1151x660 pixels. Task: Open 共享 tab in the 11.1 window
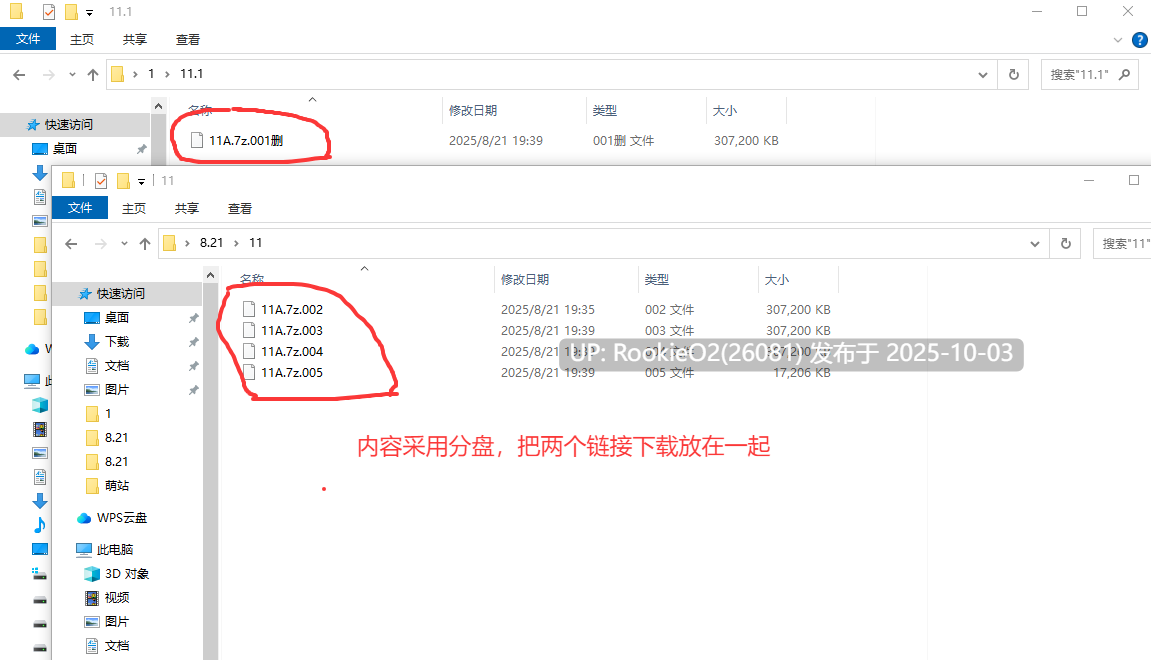tap(134, 40)
